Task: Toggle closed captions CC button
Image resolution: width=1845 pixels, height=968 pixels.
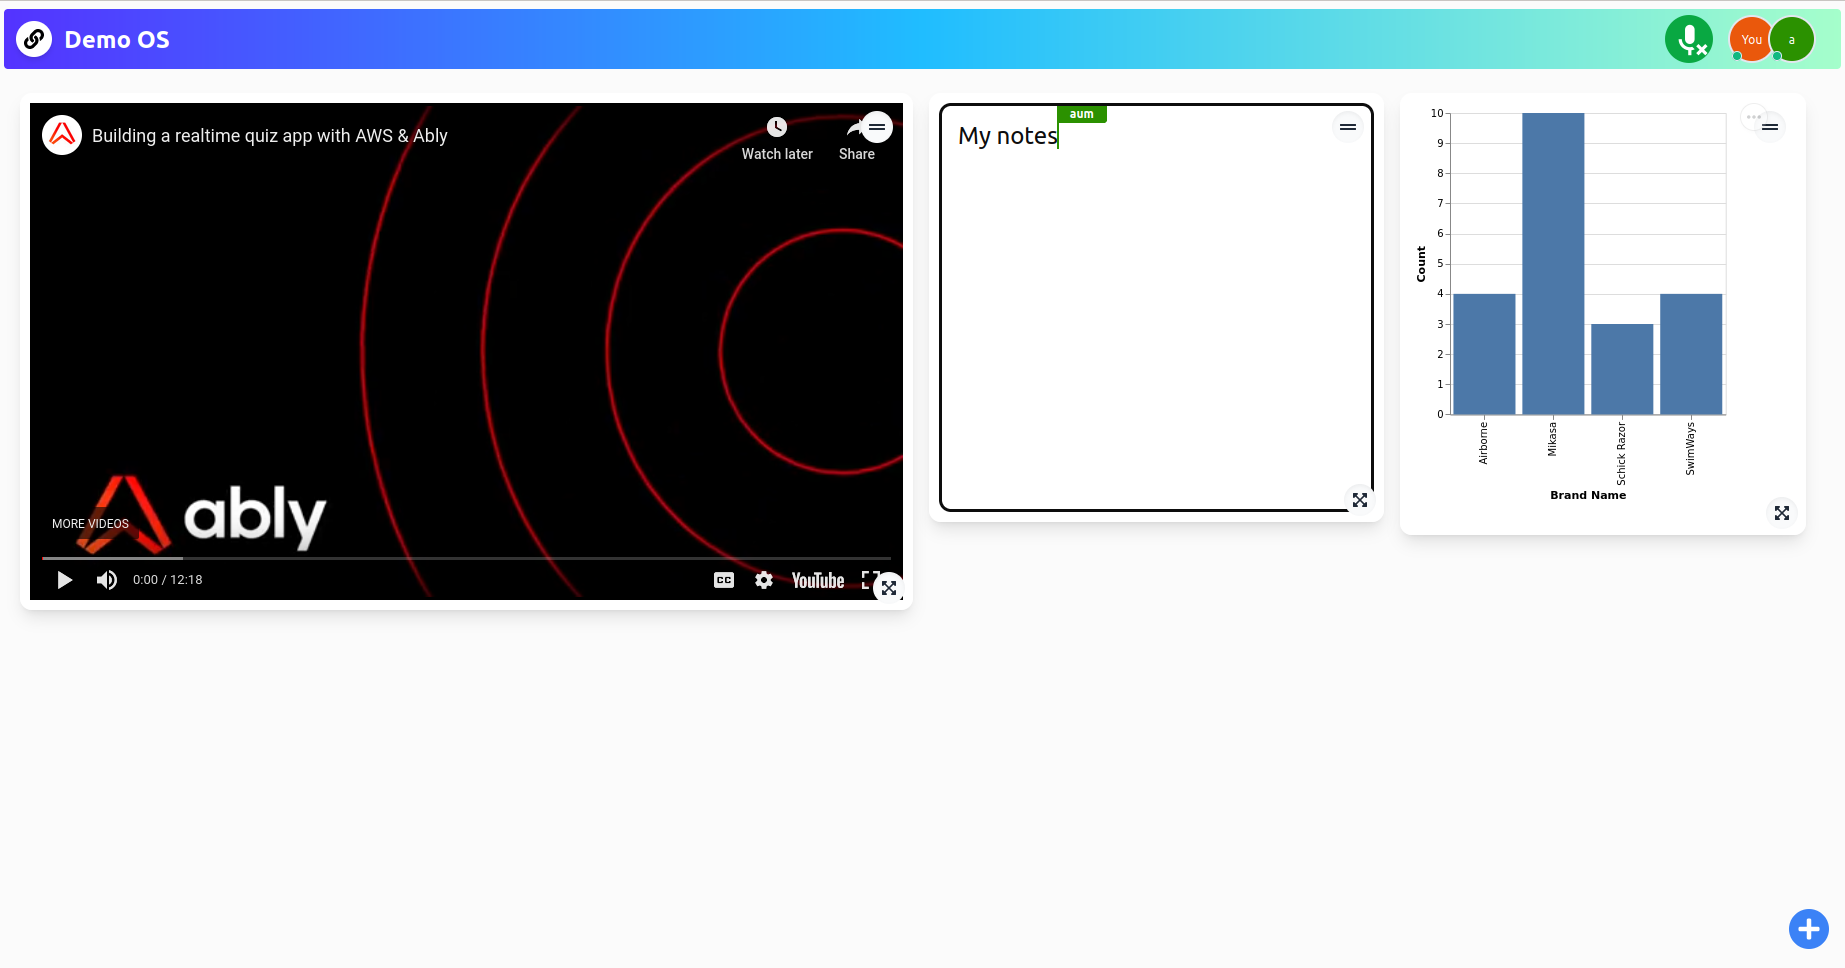Action: 724,580
